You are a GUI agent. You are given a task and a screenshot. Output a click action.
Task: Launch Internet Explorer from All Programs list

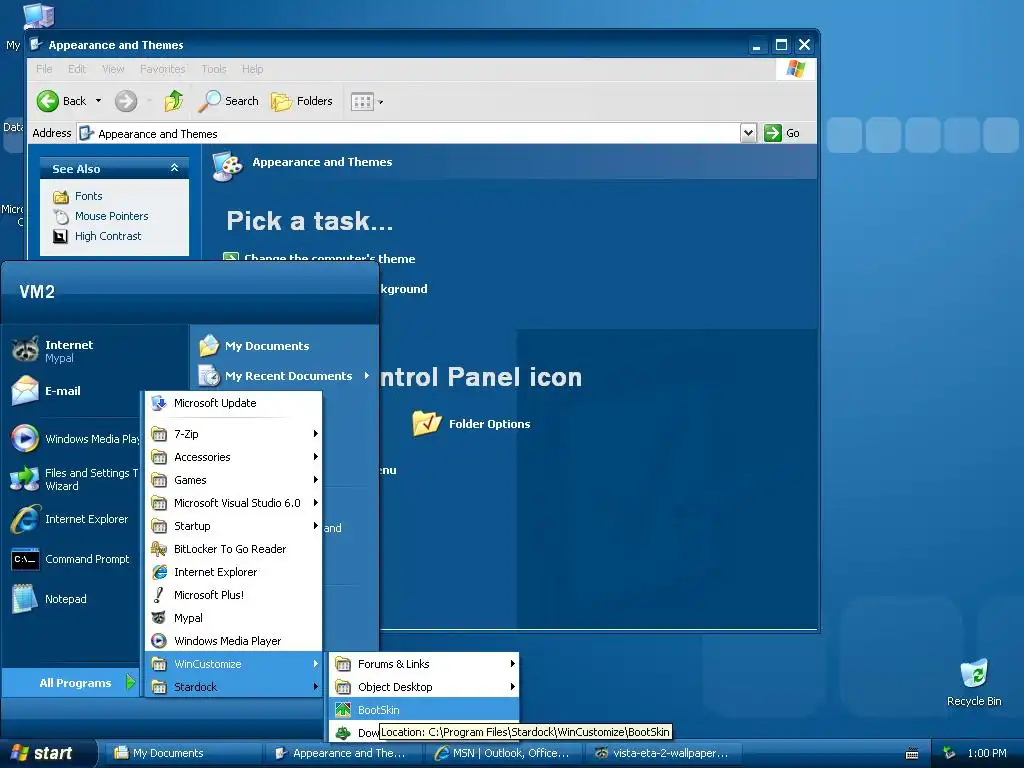tap(234, 572)
